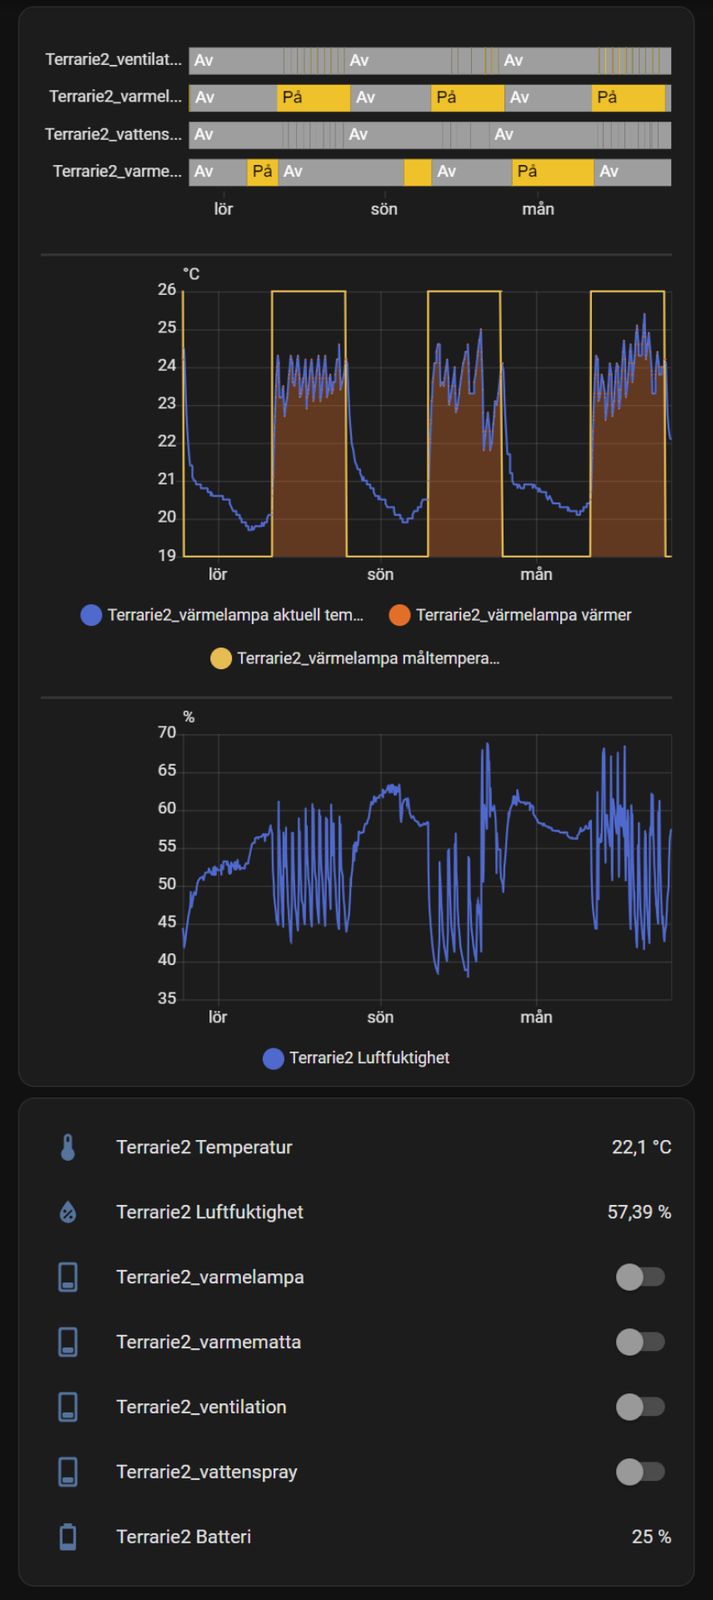Click the device icon next to Terrarie2_vattenspray
713x1600 pixels.
point(68,1472)
